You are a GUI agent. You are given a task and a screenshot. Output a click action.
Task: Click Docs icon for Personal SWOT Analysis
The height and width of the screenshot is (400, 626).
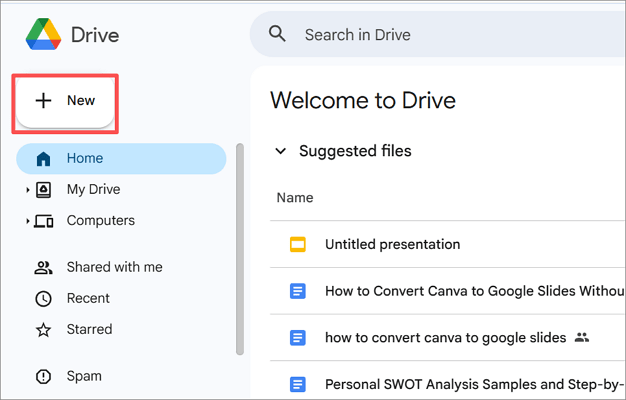point(298,385)
